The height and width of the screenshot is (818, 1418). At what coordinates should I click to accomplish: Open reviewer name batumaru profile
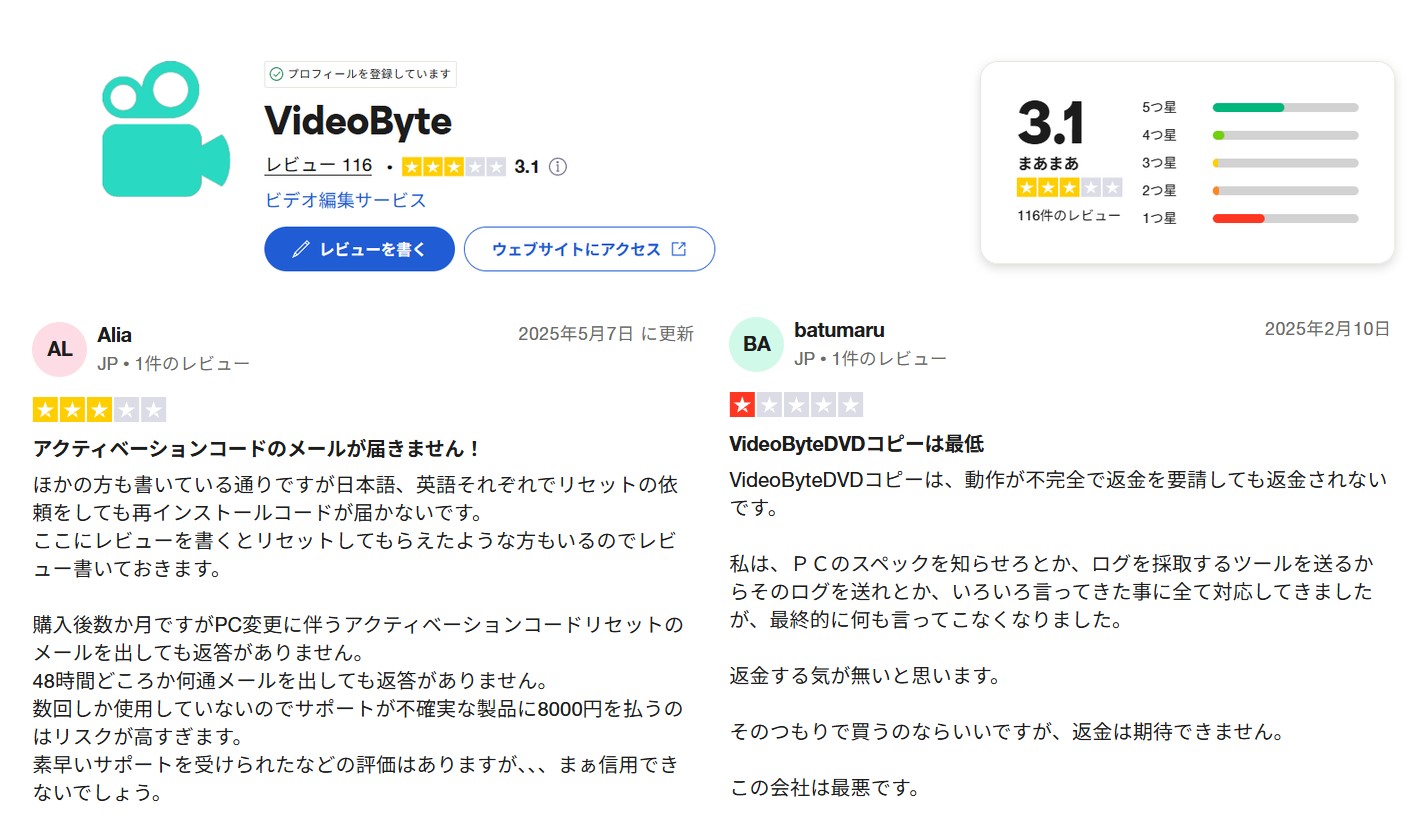(839, 330)
